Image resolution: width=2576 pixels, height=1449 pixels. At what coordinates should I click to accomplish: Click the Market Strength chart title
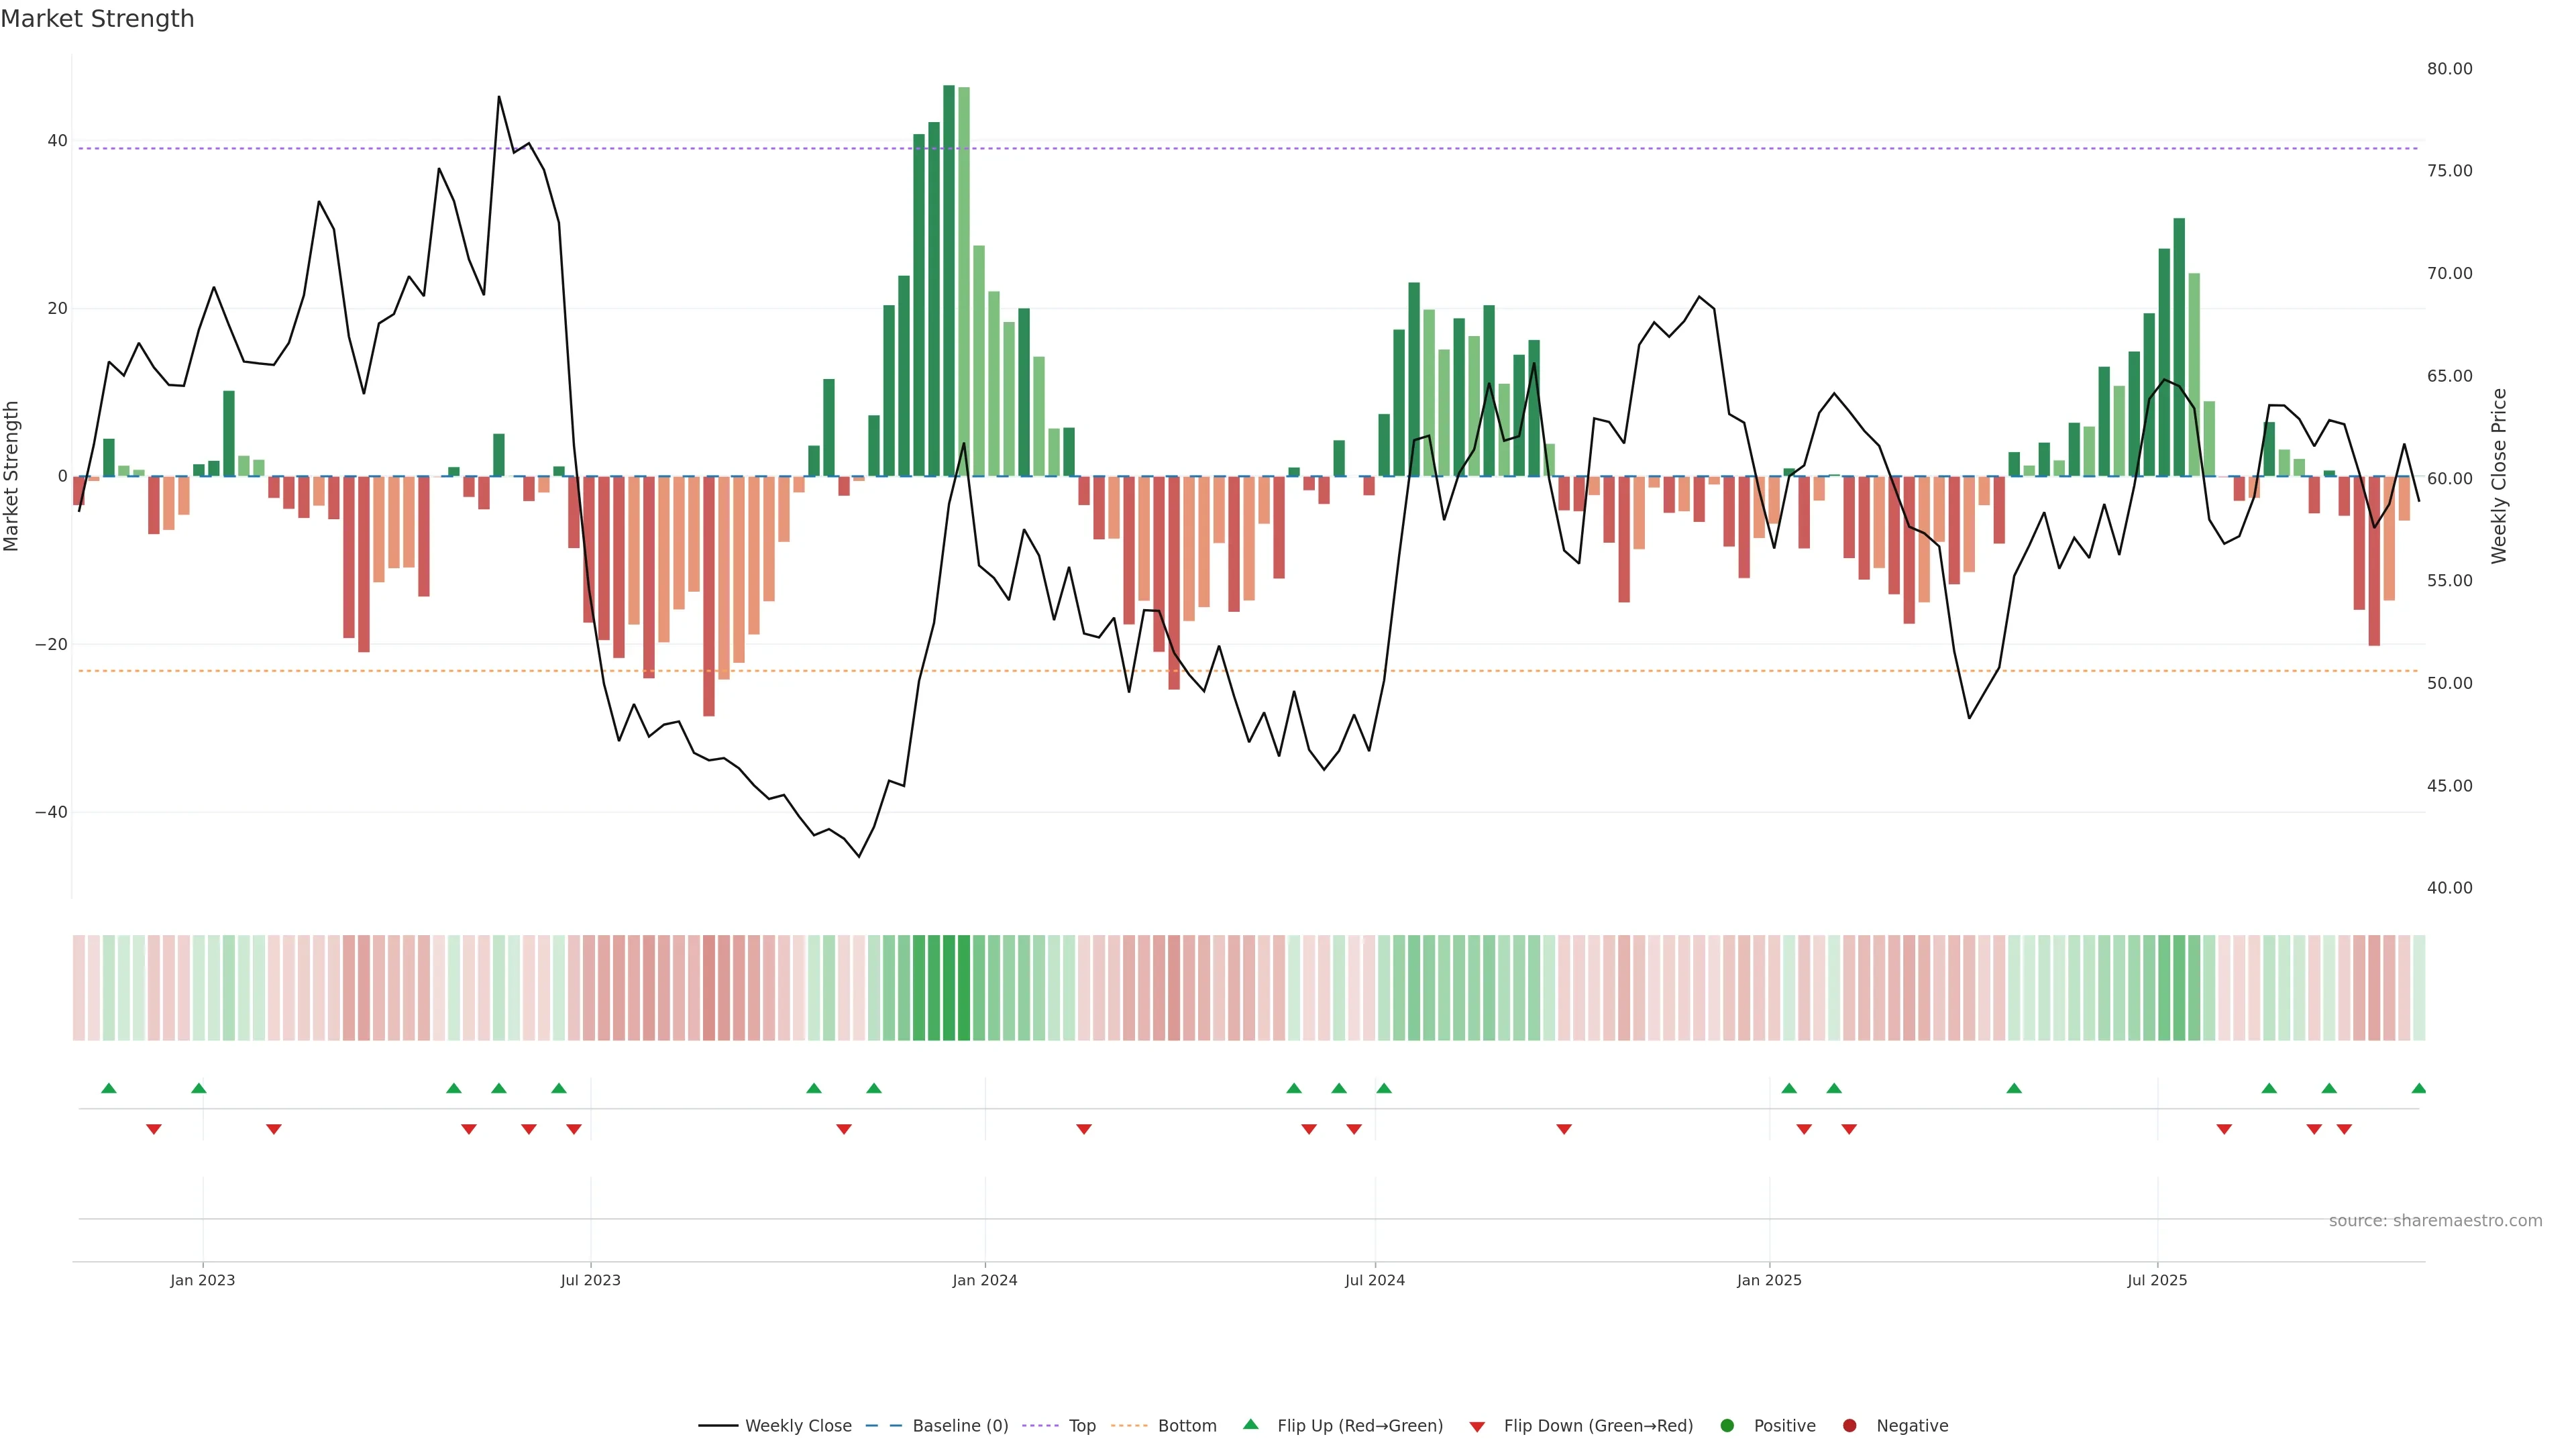pyautogui.click(x=97, y=19)
